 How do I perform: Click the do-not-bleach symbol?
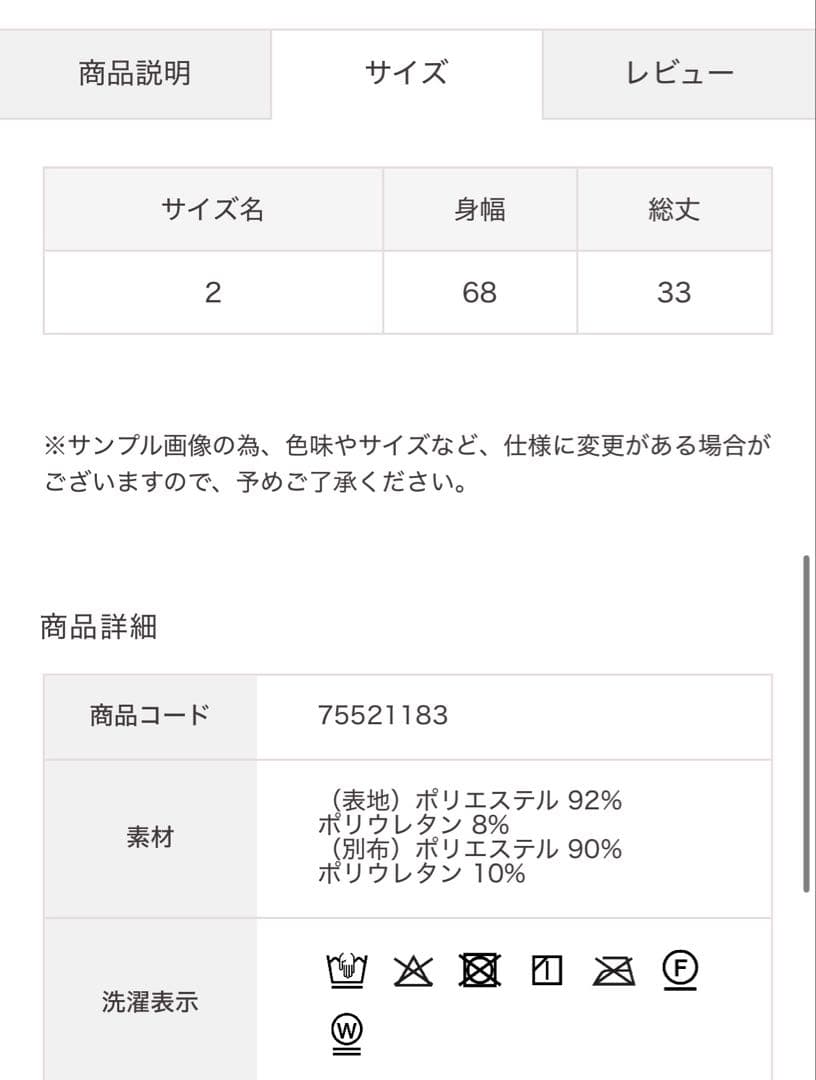pyautogui.click(x=414, y=968)
